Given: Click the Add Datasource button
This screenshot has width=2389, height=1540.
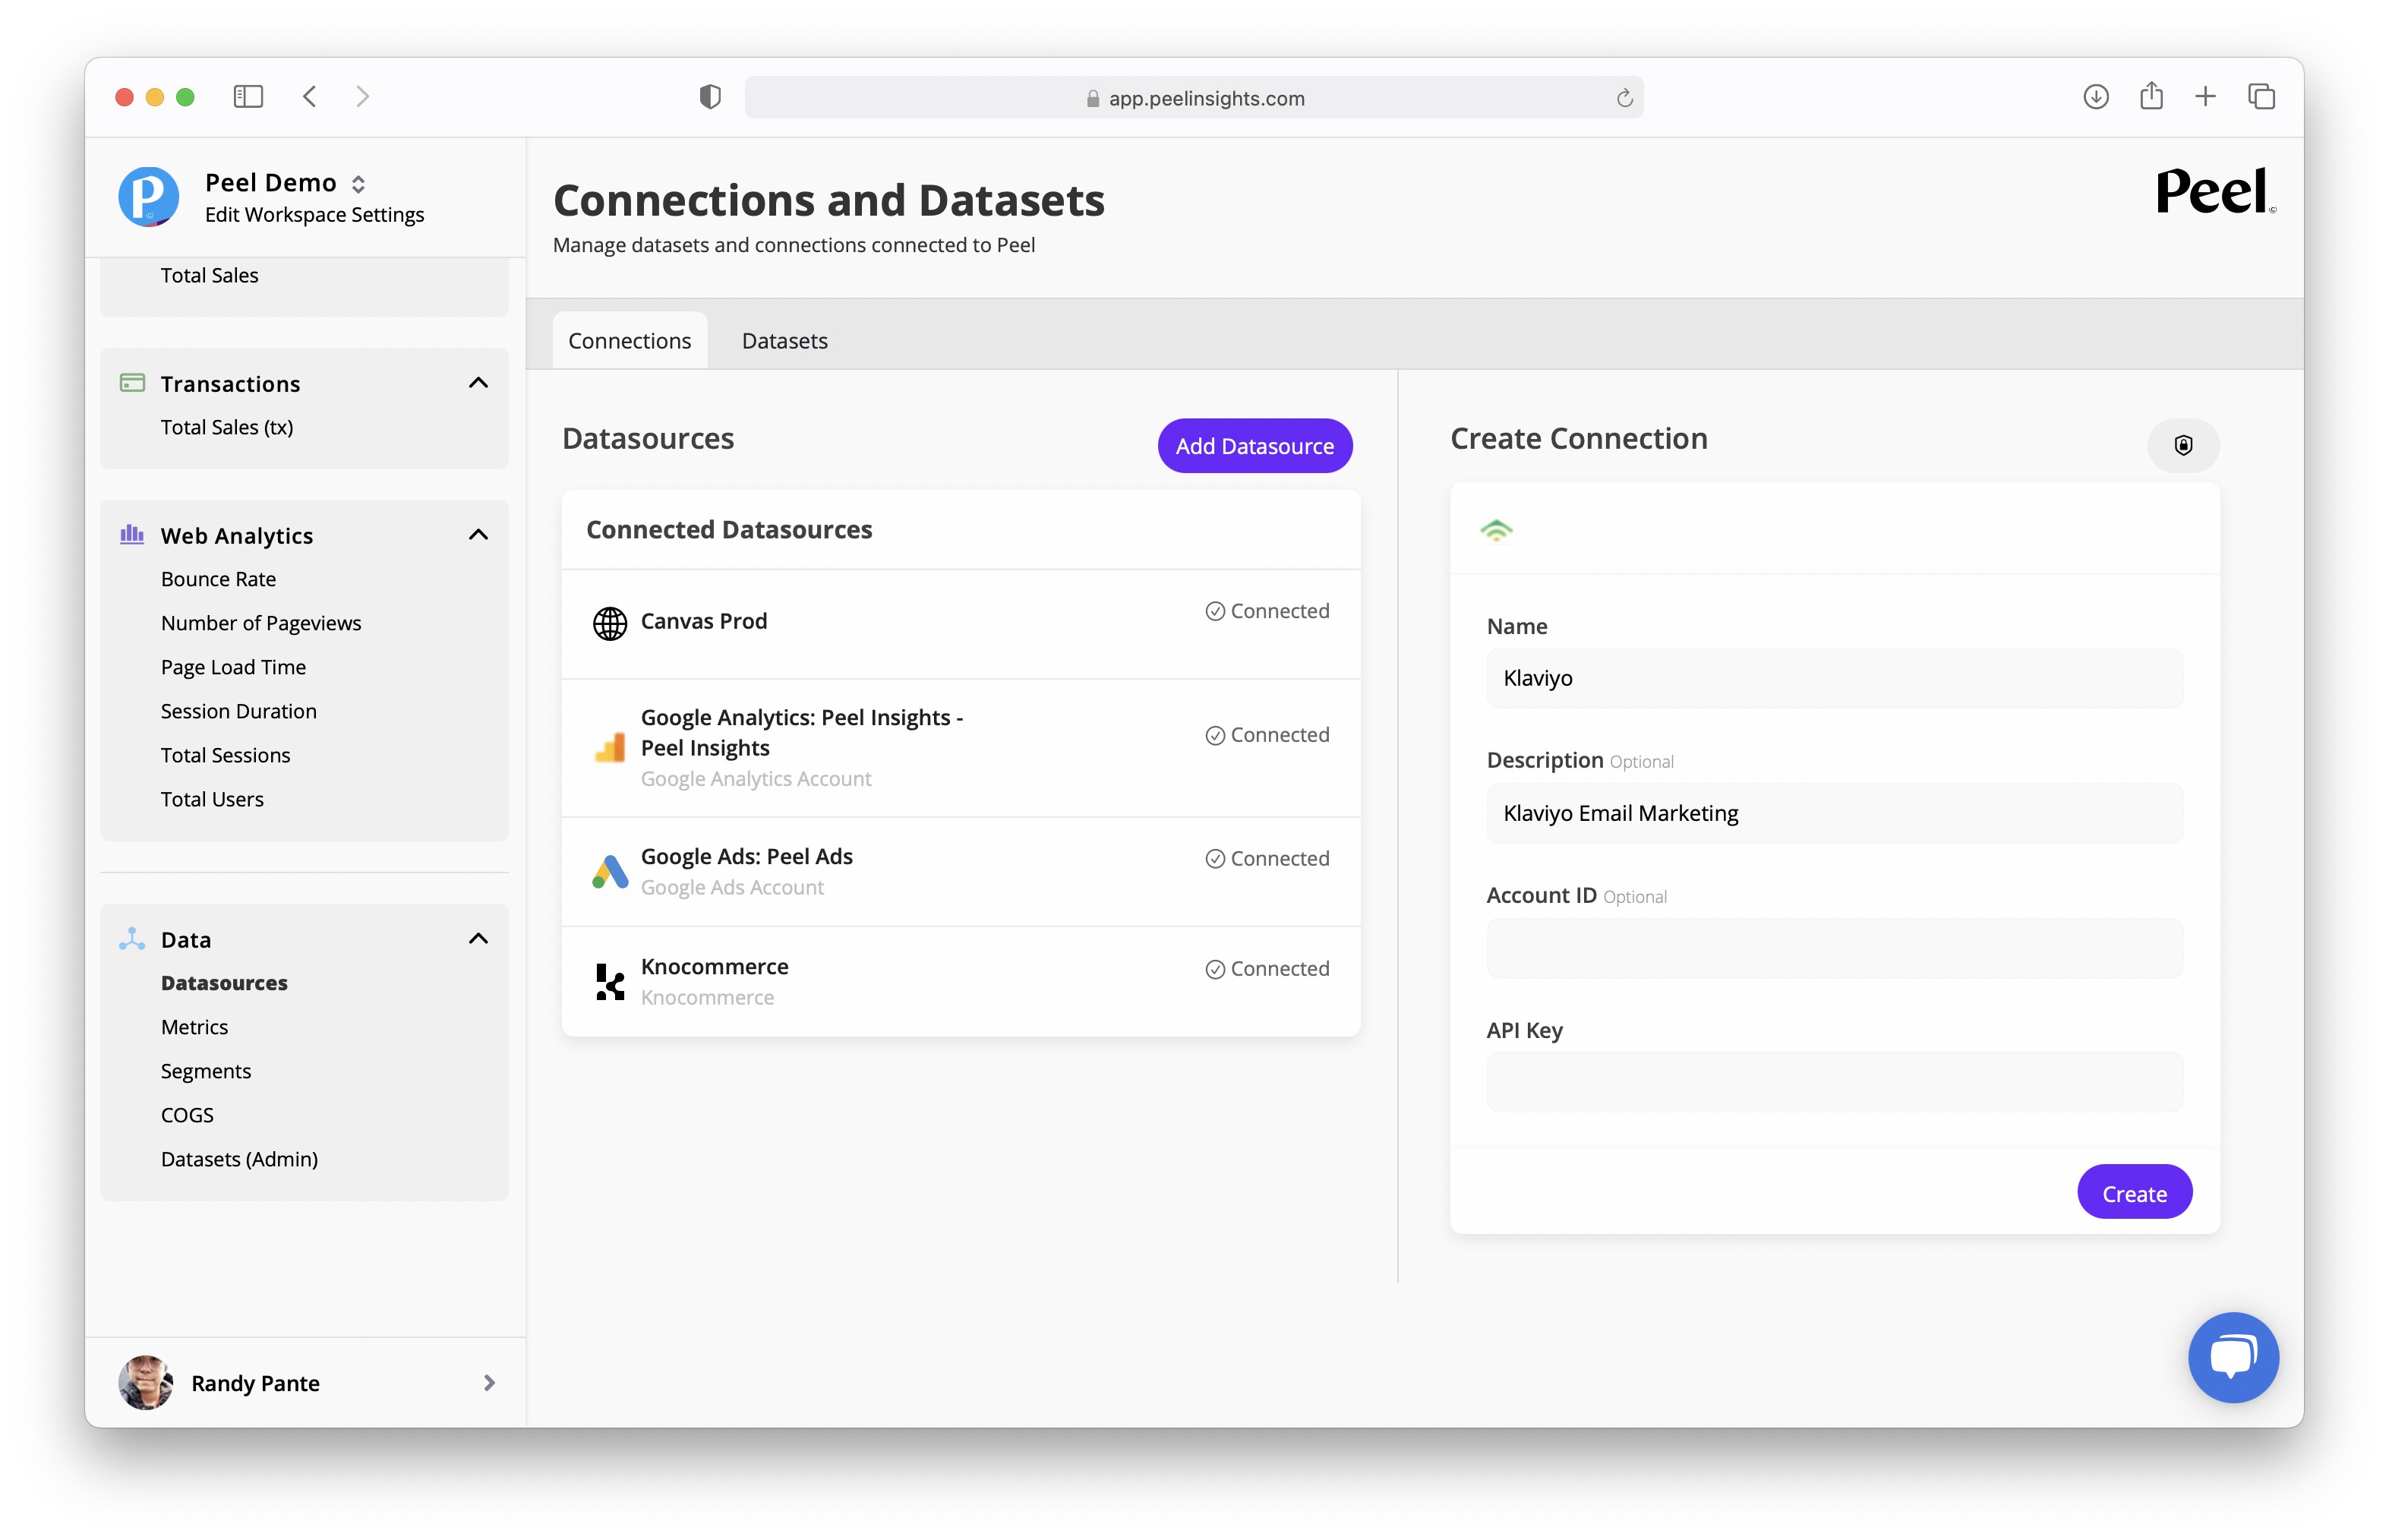Looking at the screenshot, I should click(x=1254, y=446).
